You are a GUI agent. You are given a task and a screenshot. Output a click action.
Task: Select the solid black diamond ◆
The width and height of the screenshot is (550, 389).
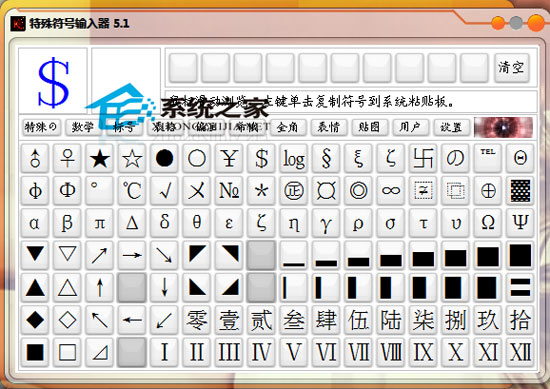point(35,320)
